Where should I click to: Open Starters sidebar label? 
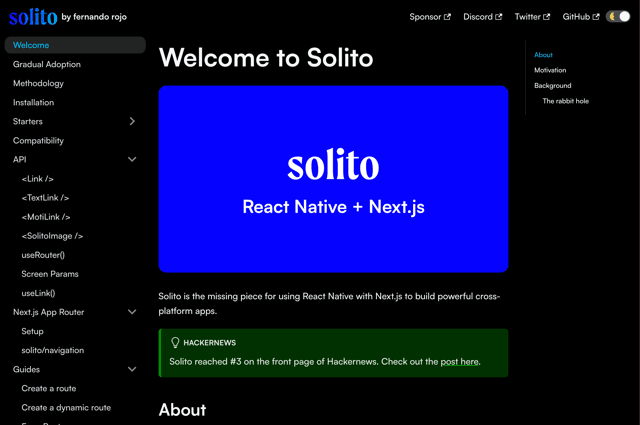[x=28, y=121]
